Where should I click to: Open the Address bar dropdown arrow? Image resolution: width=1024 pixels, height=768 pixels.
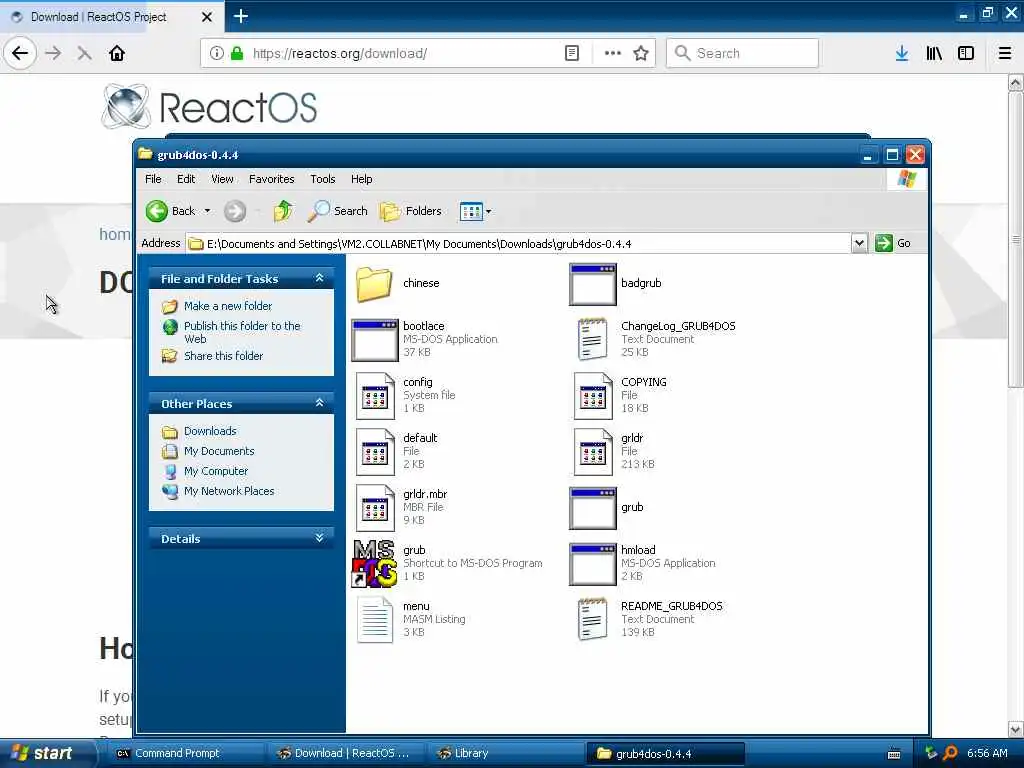[859, 244]
